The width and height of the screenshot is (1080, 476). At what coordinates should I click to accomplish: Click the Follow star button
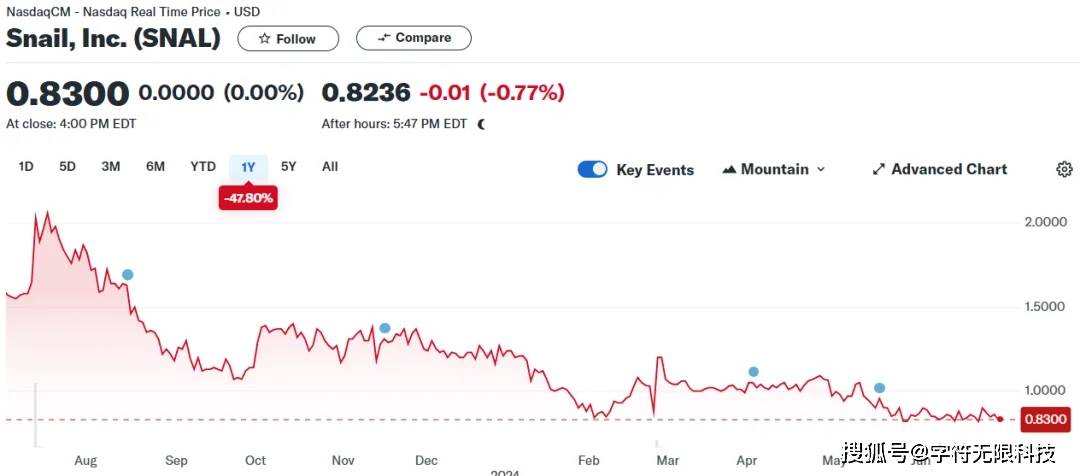click(x=288, y=39)
